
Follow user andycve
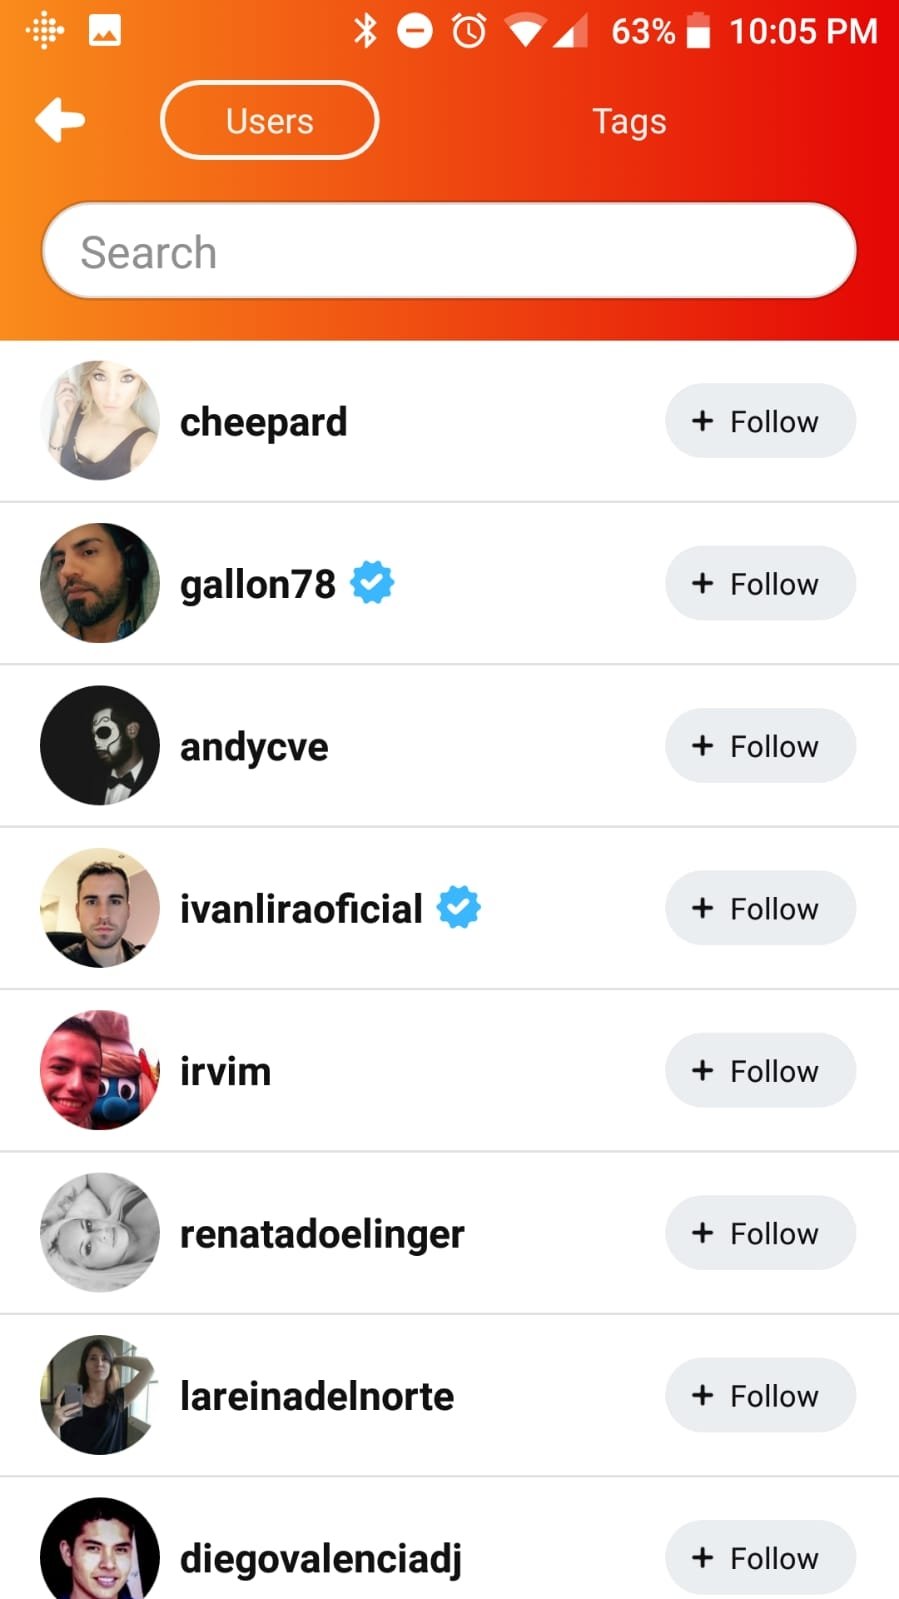tap(760, 746)
